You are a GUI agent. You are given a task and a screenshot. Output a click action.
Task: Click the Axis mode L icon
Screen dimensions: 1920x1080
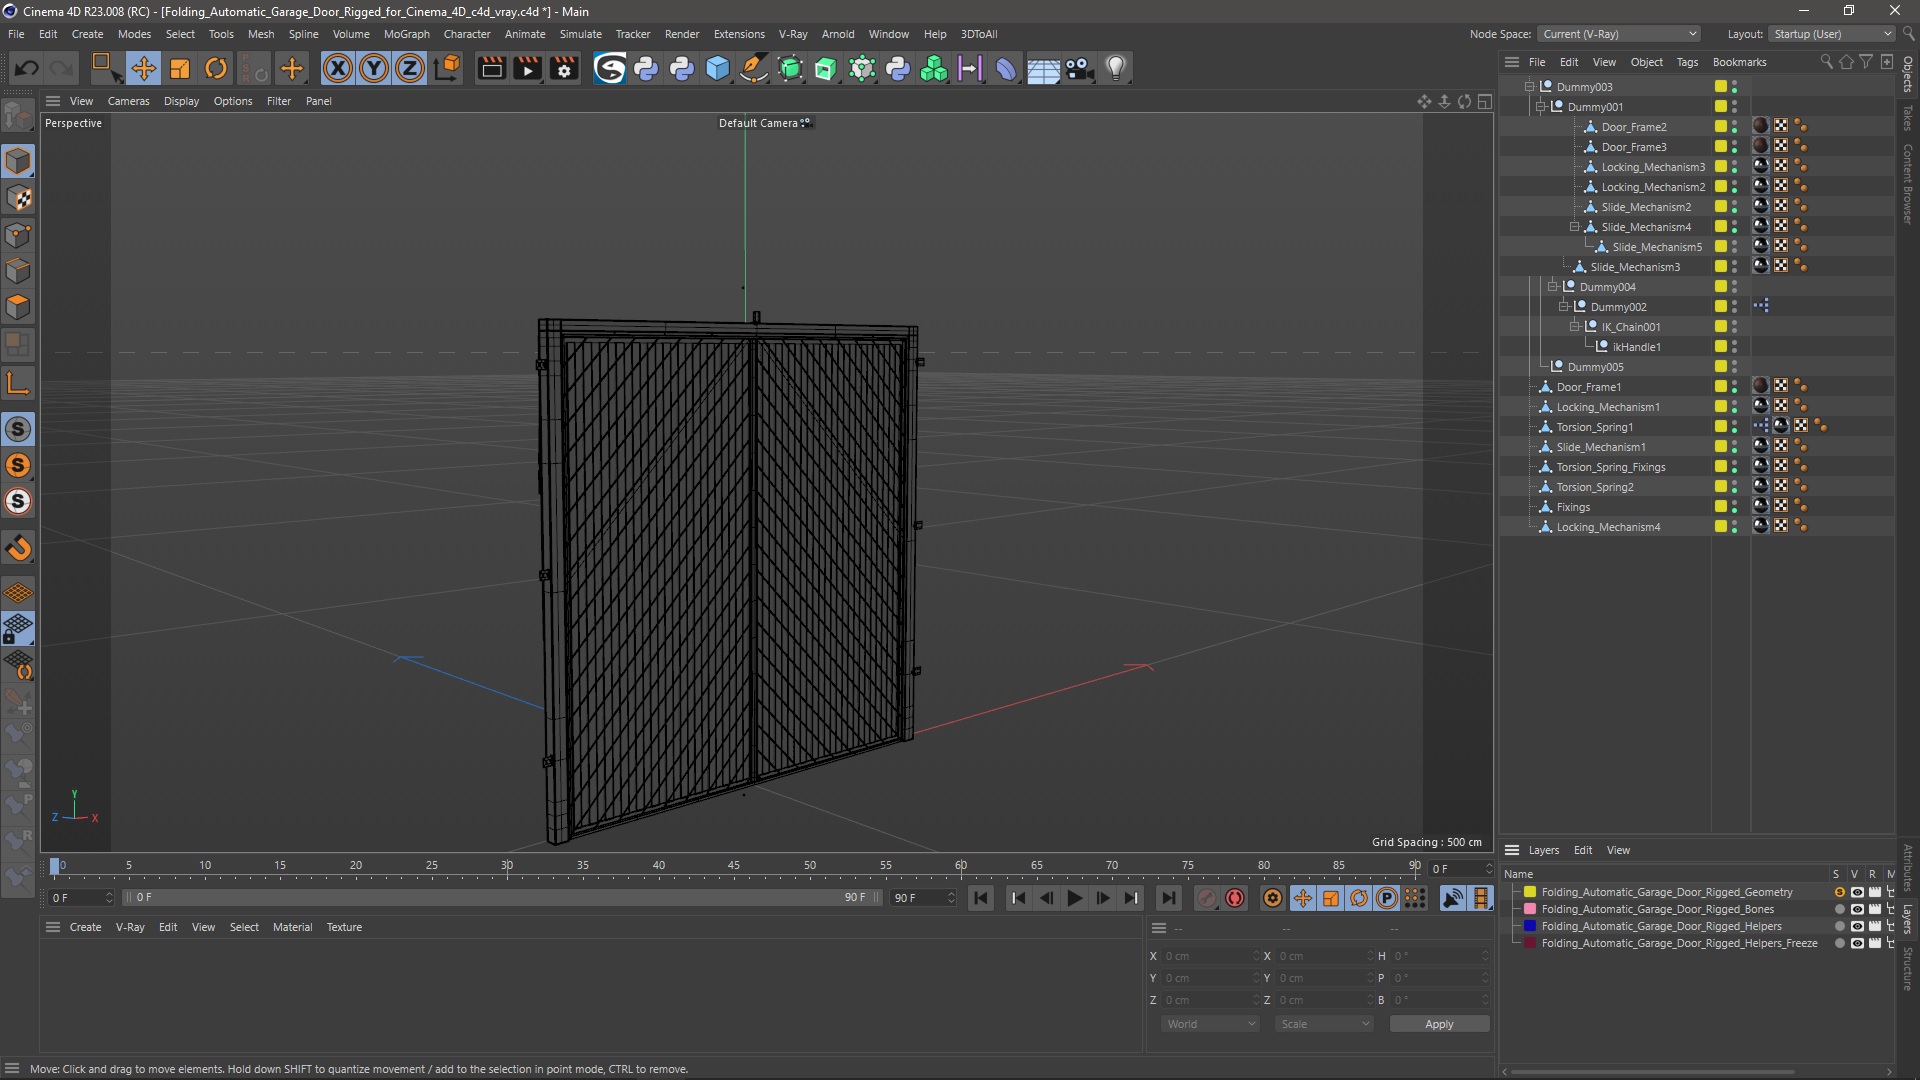pyautogui.click(x=18, y=383)
